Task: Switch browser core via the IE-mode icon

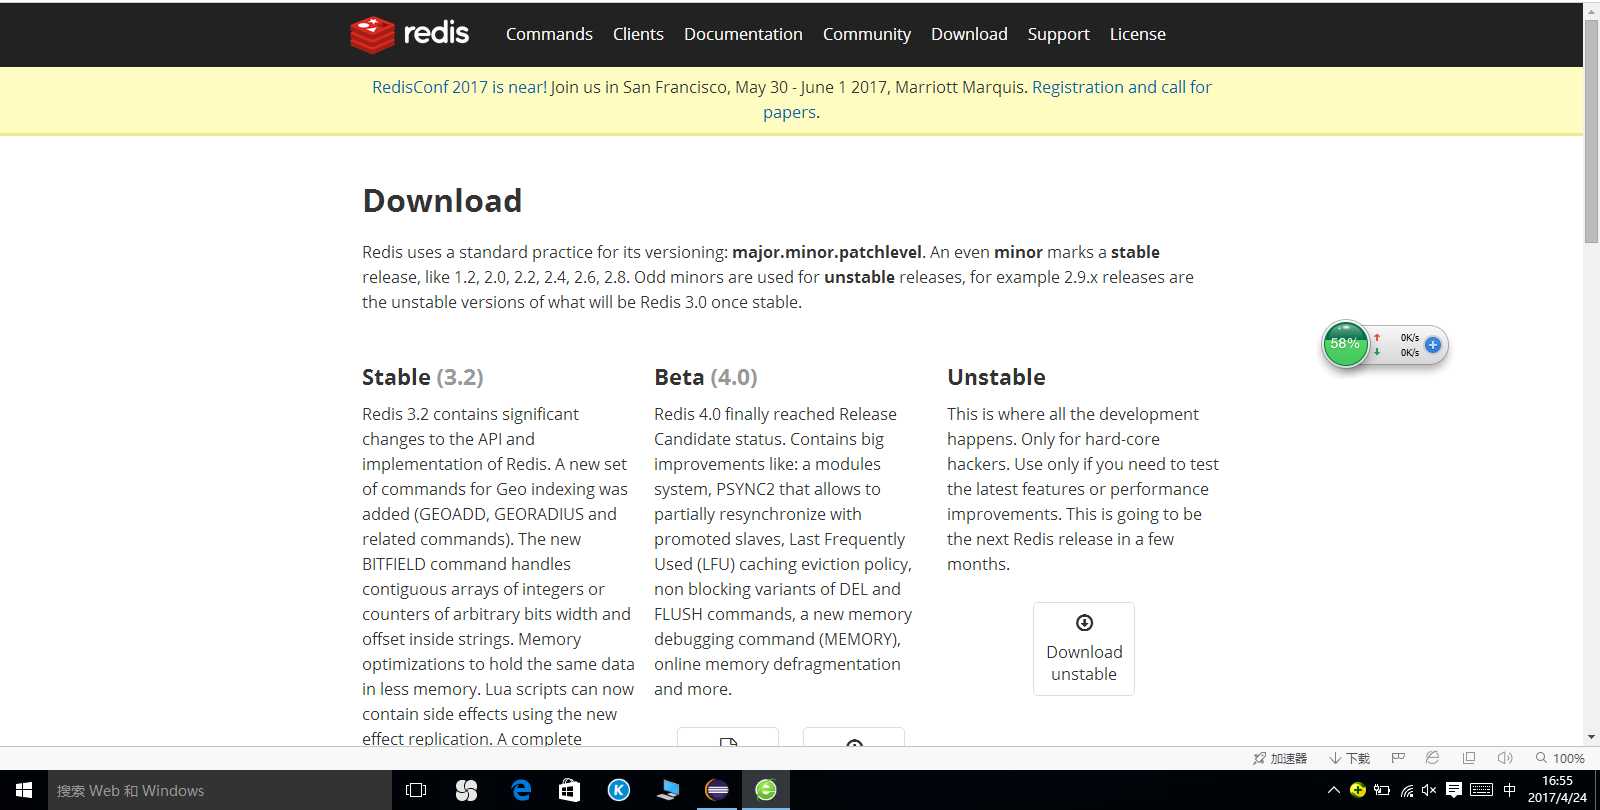Action: click(1432, 758)
